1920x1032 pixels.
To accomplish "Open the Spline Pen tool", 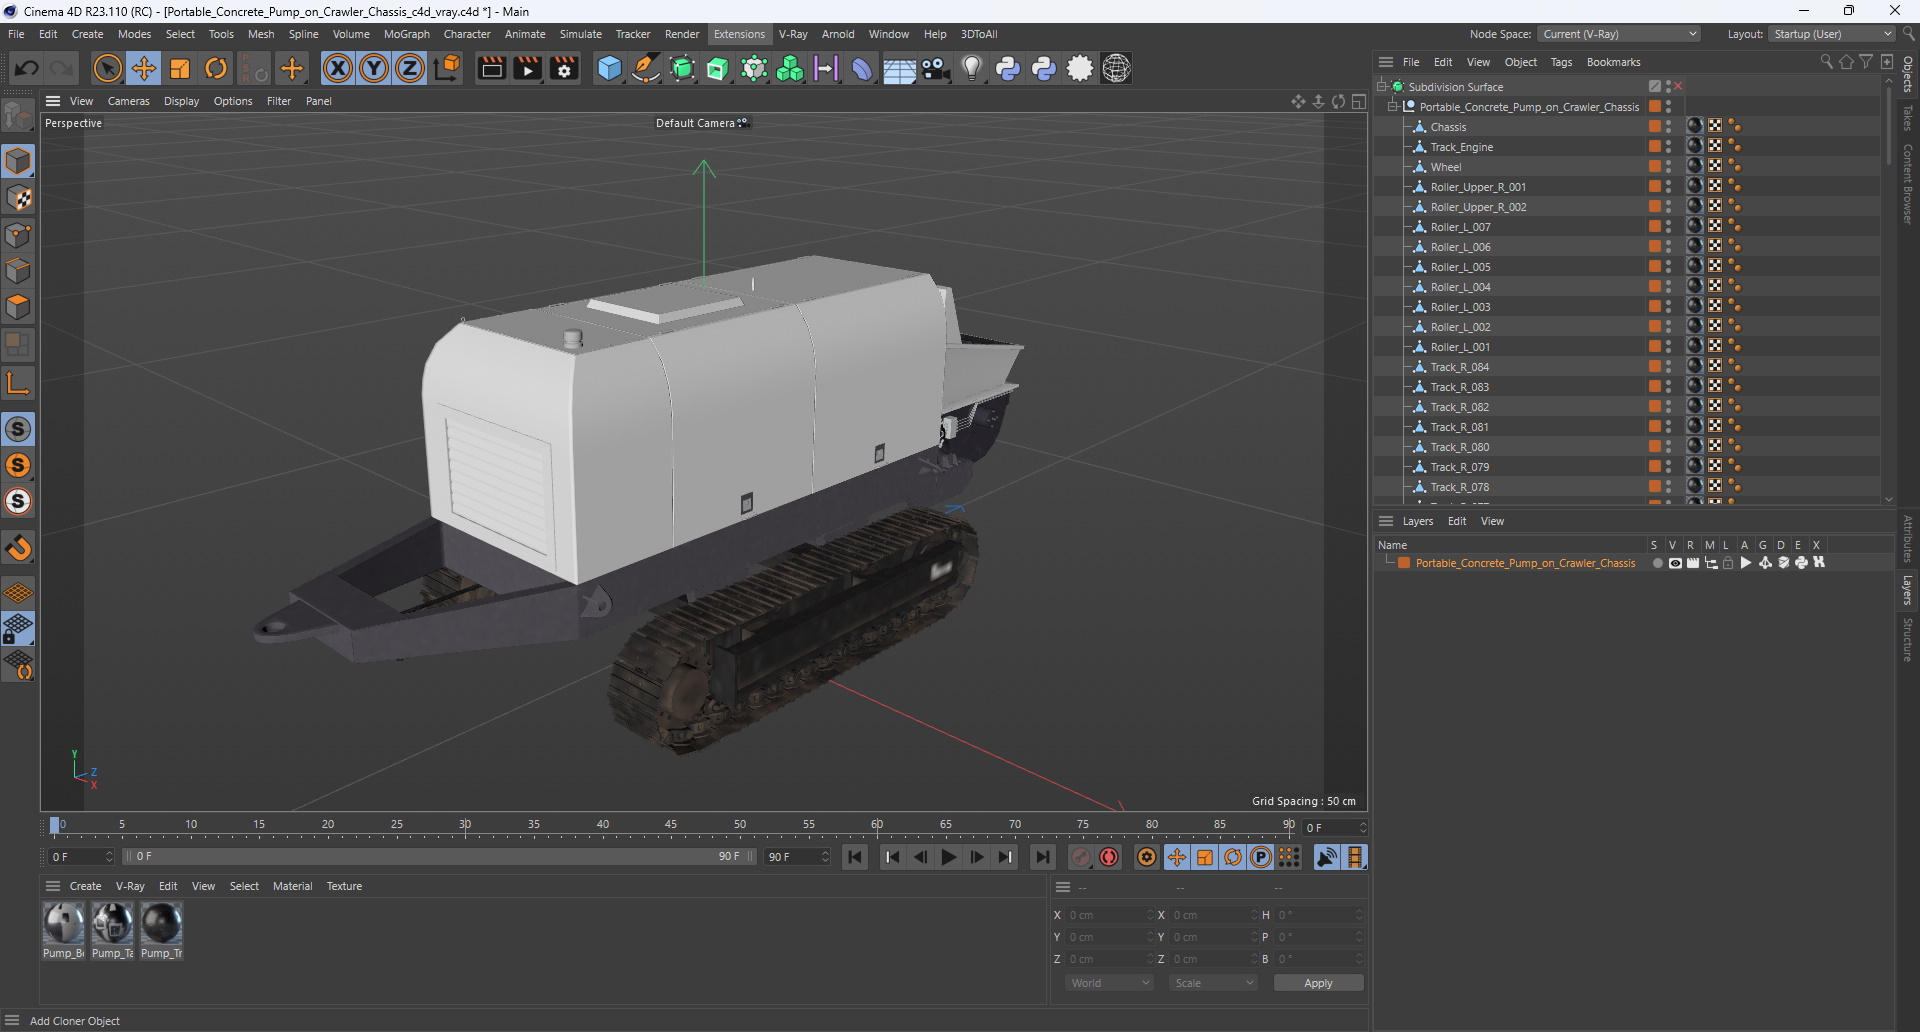I will pyautogui.click(x=646, y=68).
